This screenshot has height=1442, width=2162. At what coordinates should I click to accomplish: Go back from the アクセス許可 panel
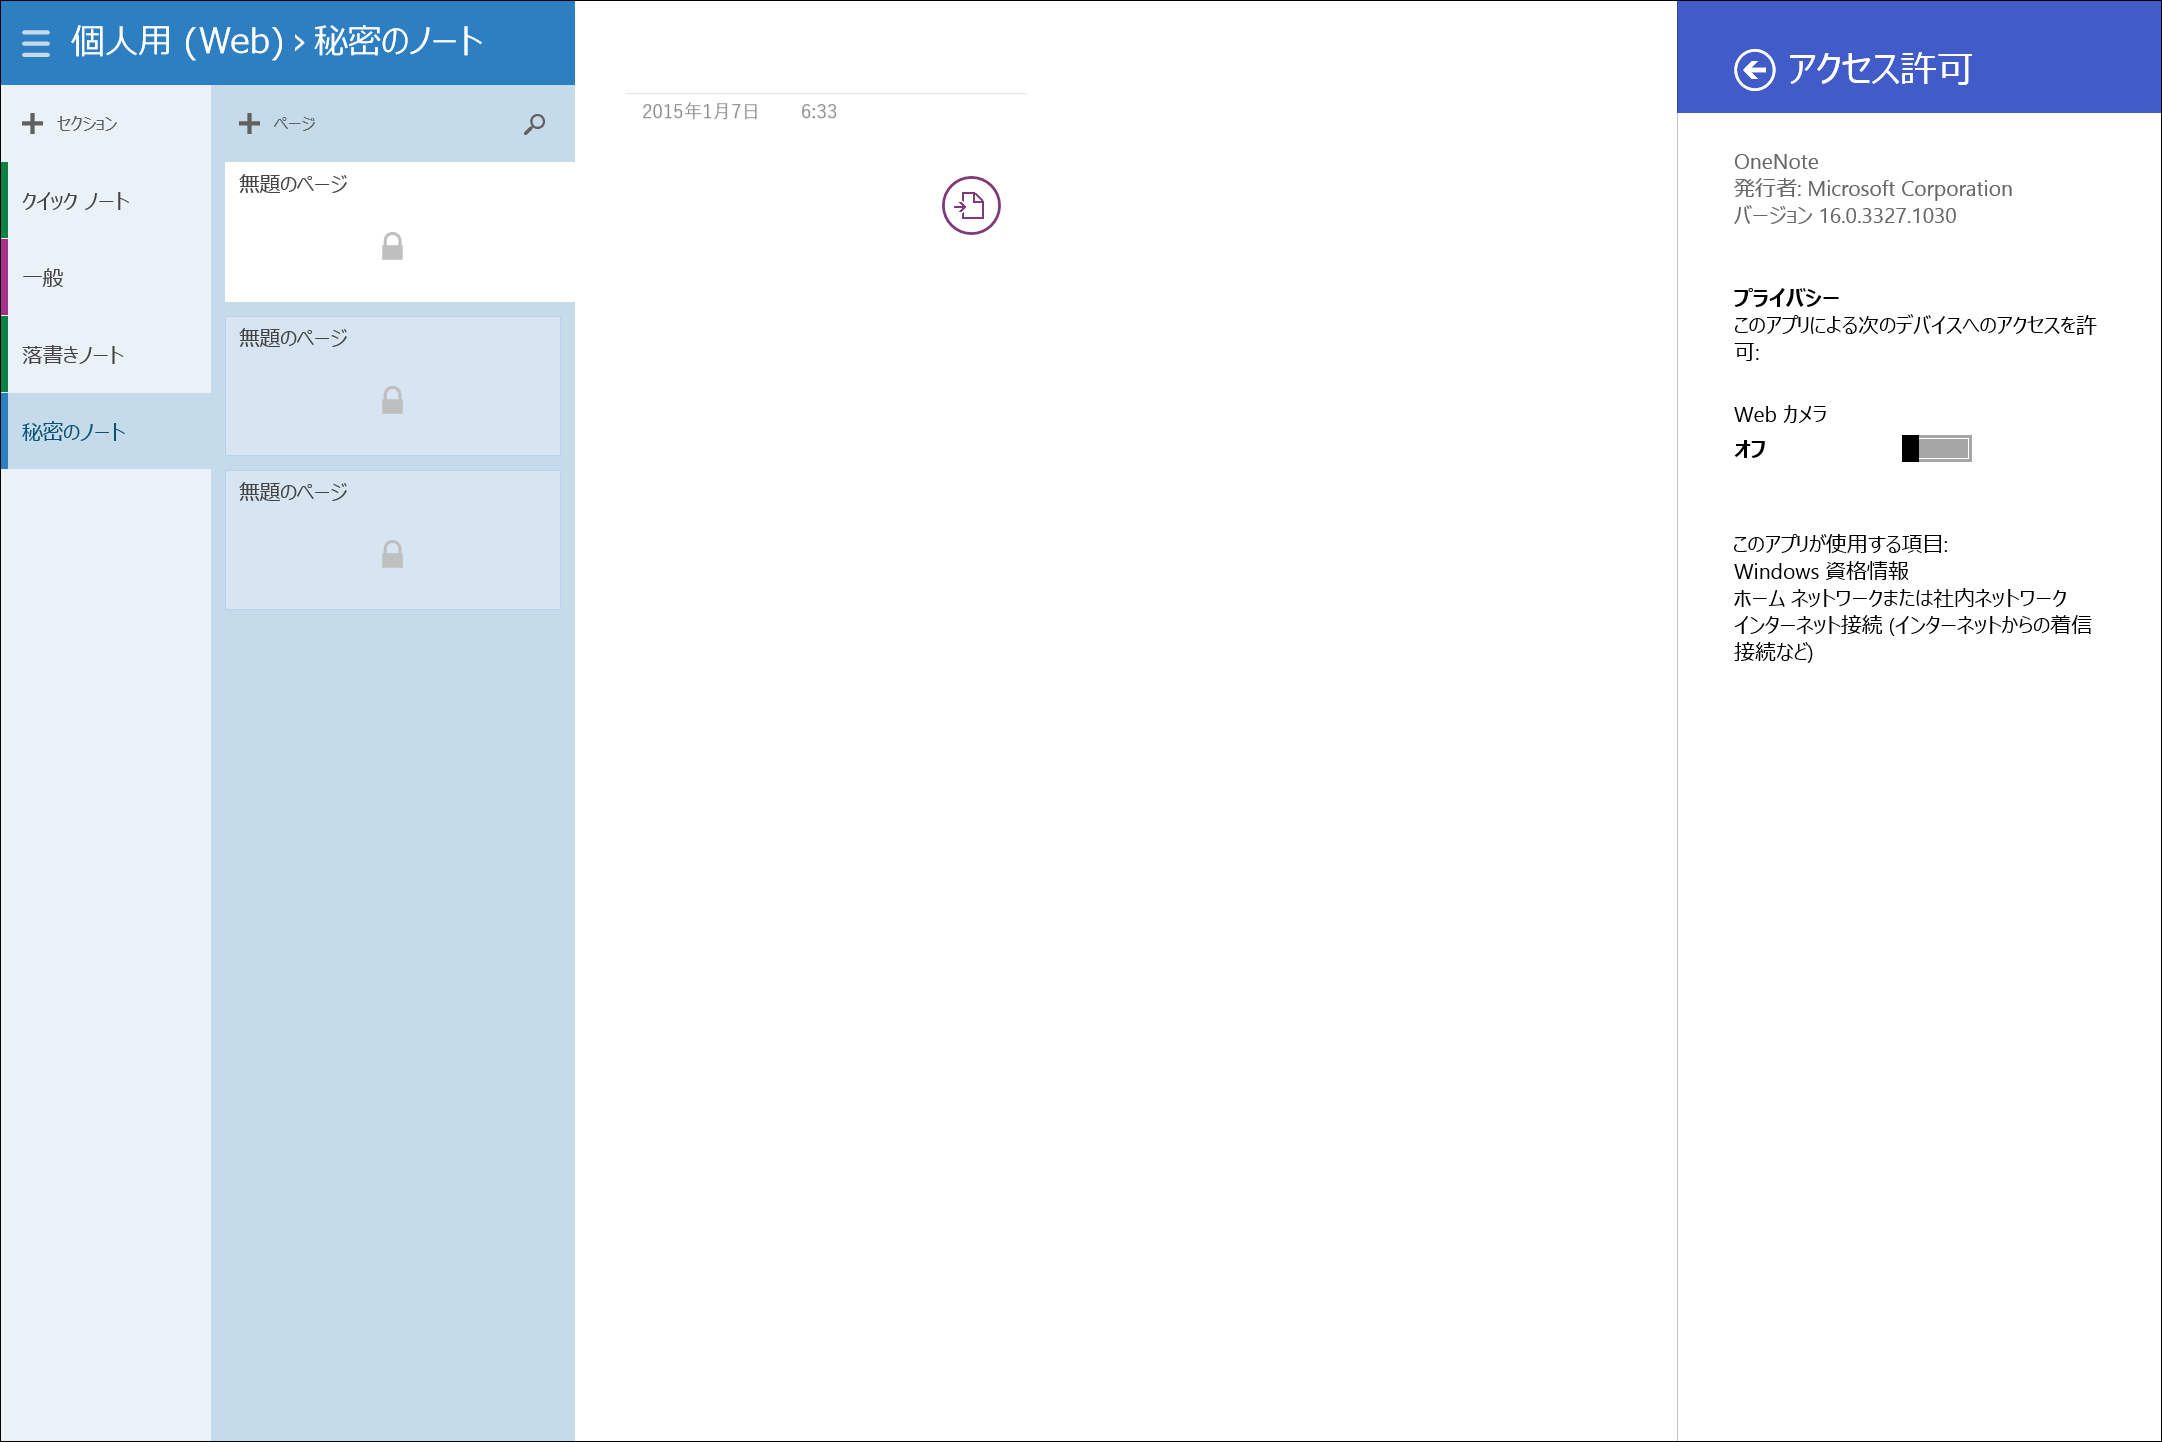[1753, 70]
